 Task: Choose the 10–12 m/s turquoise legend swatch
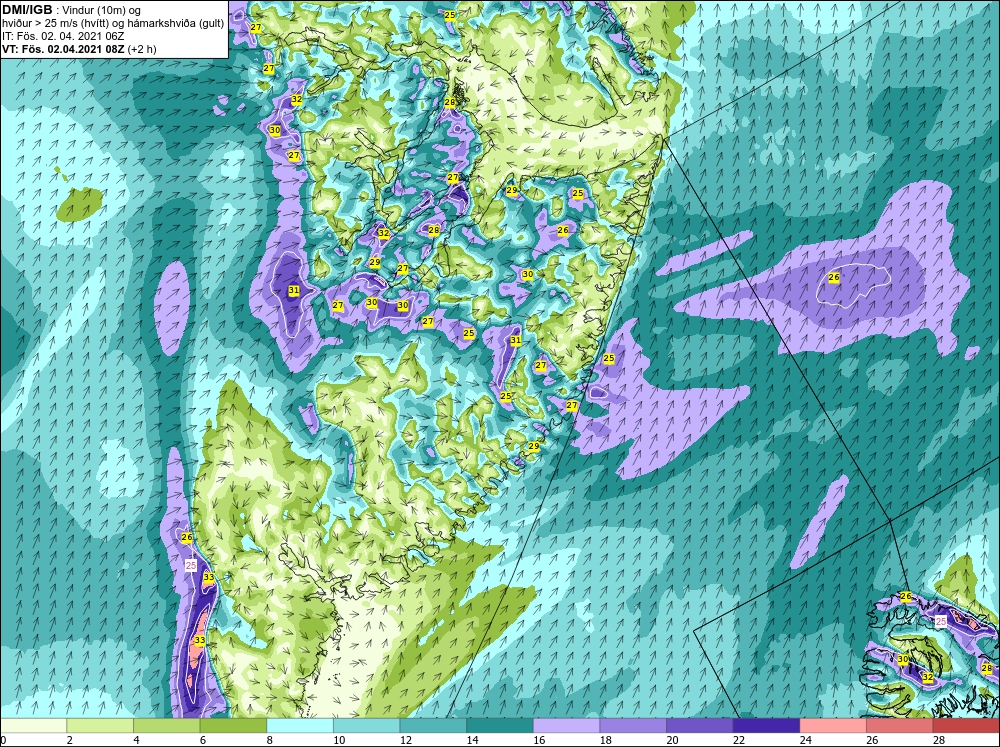click(367, 725)
